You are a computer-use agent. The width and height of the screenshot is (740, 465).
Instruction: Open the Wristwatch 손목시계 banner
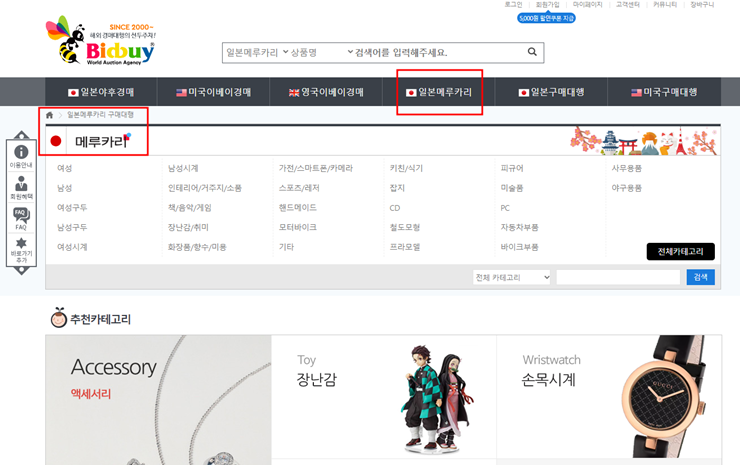609,397
